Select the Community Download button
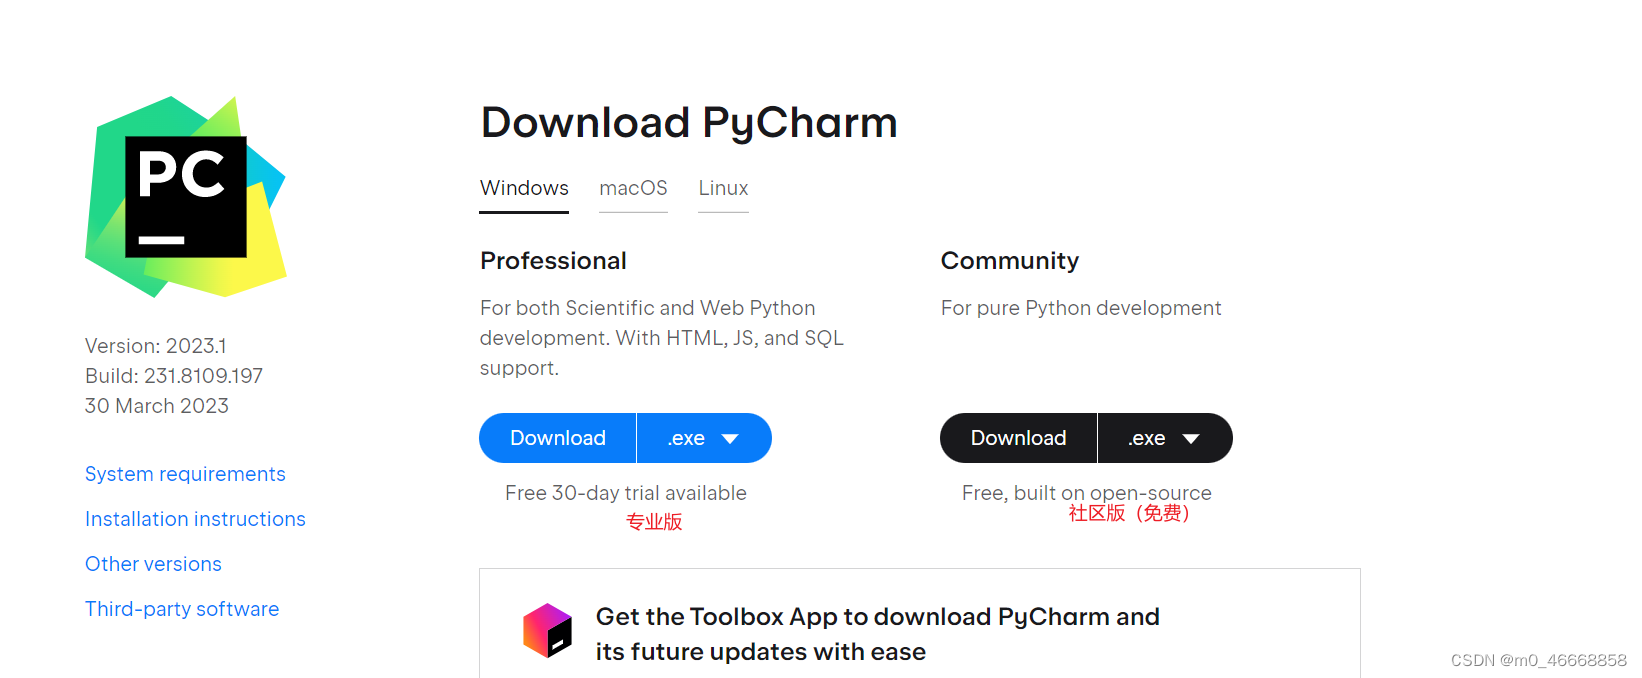Viewport: 1642px width, 678px height. 1018,438
